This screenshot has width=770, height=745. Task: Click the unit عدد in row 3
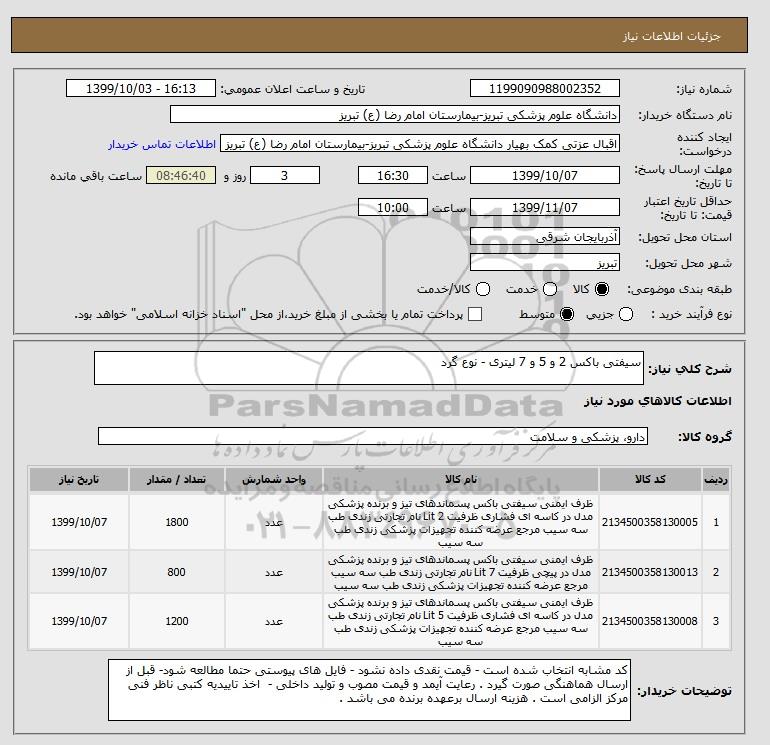click(x=274, y=621)
